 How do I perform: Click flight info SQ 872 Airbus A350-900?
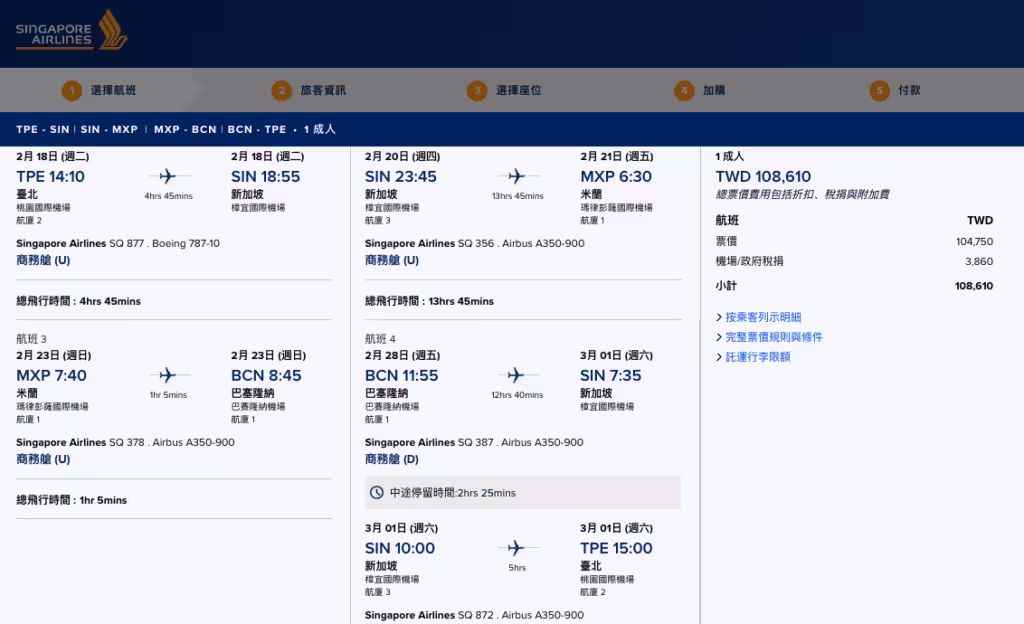click(x=474, y=615)
